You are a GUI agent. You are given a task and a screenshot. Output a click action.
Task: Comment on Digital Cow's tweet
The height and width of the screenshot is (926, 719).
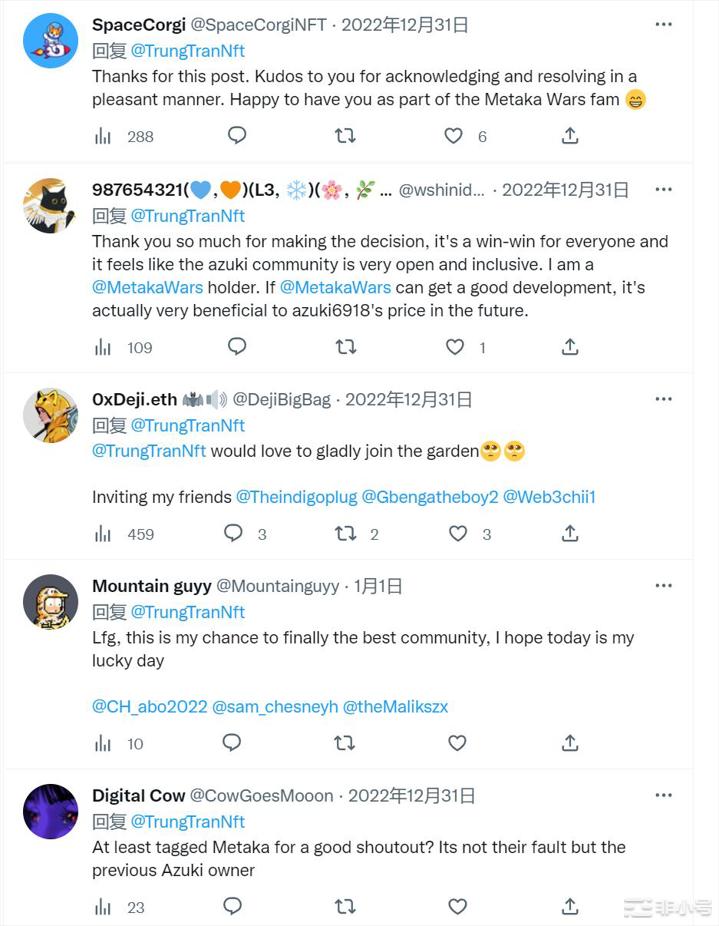coord(232,906)
